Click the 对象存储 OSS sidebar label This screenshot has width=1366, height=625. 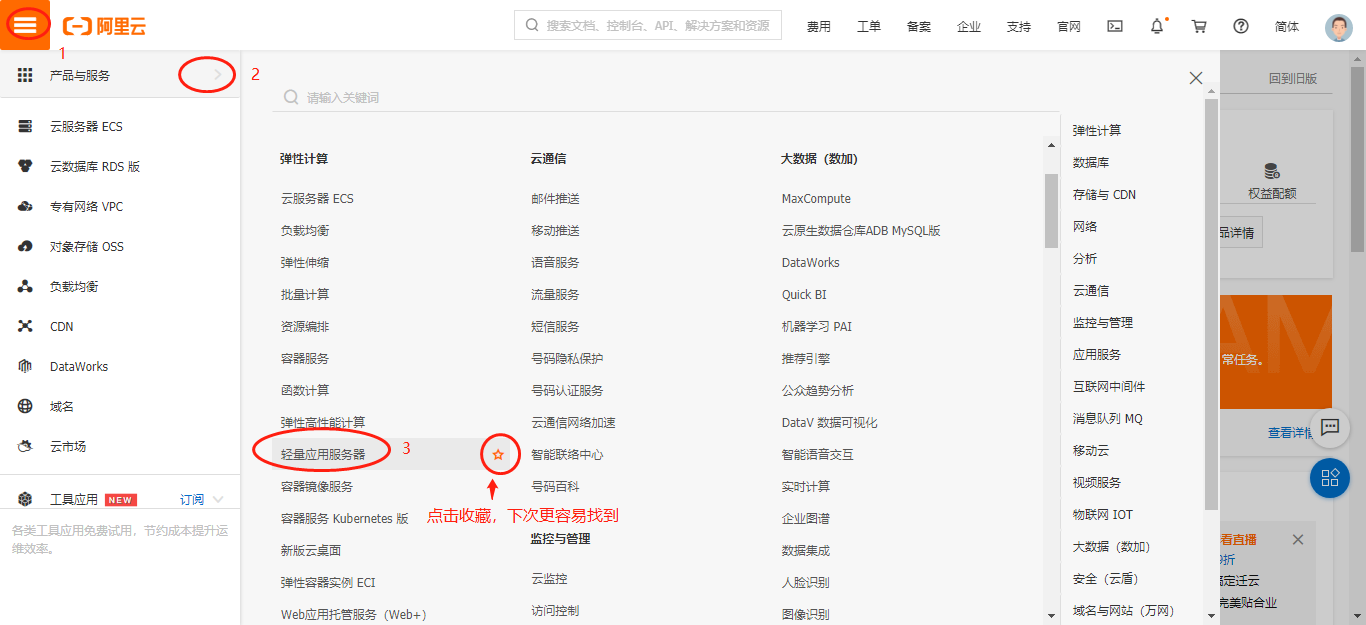tap(87, 247)
